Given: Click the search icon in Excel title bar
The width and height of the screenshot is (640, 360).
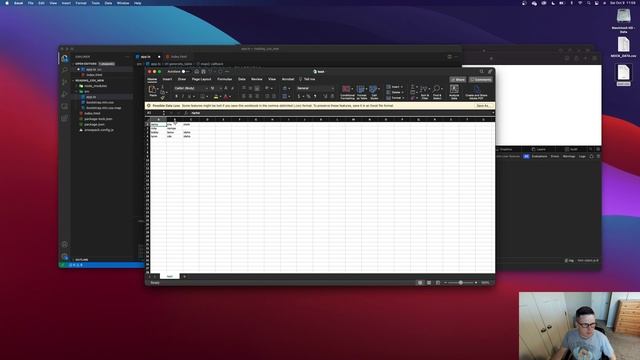Looking at the screenshot, I should [x=482, y=71].
